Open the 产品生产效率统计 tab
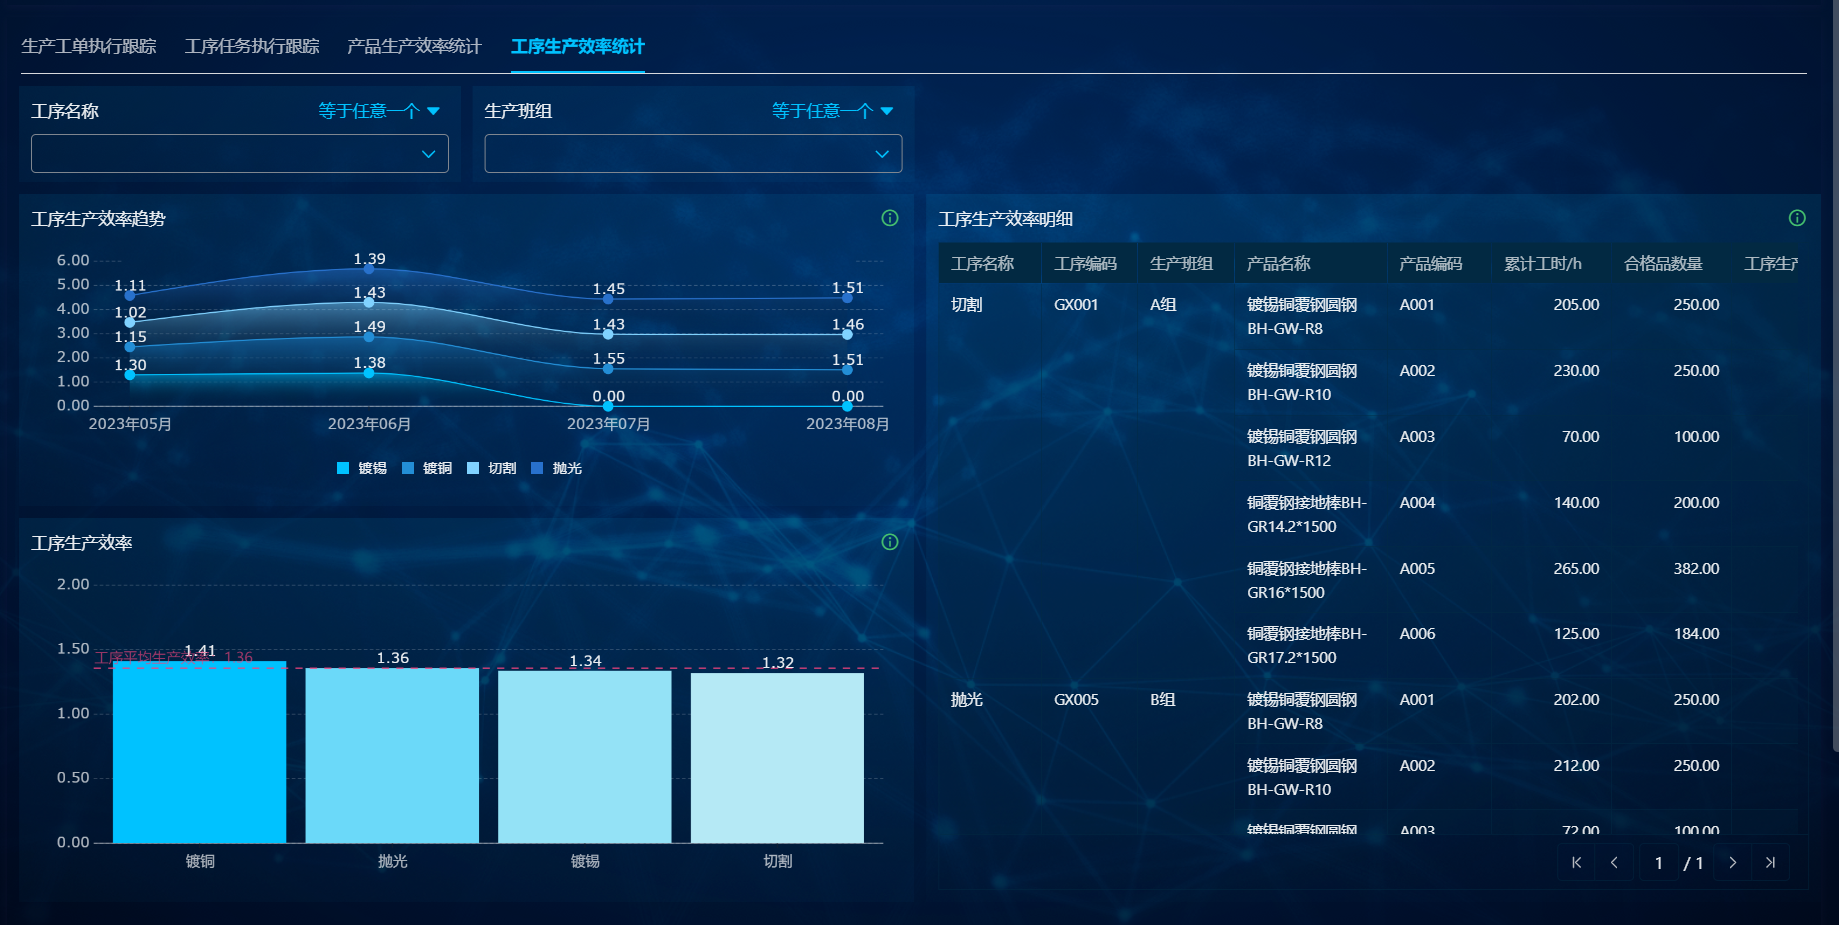Screen dimensions: 1839x925 pos(414,46)
